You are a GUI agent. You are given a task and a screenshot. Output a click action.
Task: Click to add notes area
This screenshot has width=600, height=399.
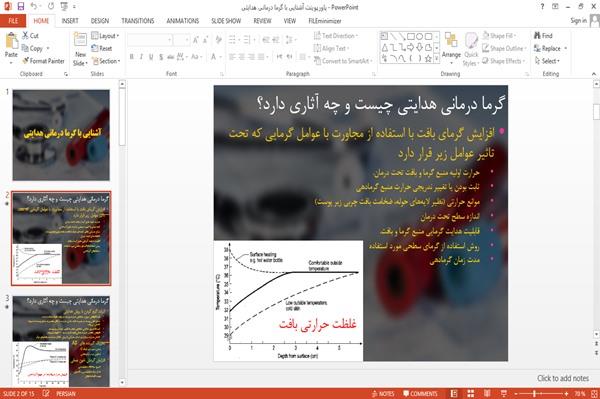click(562, 378)
